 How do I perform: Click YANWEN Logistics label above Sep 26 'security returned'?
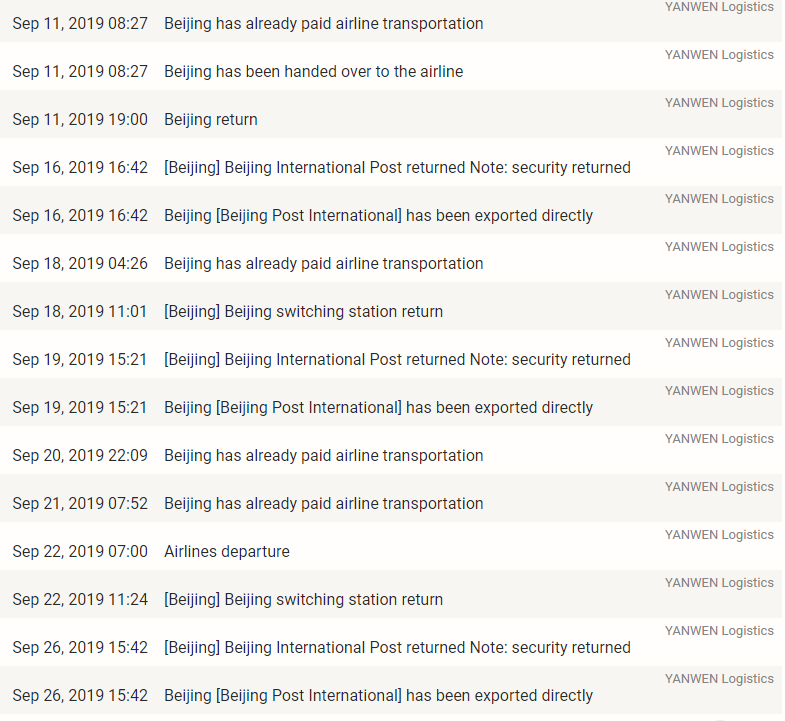click(x=719, y=631)
